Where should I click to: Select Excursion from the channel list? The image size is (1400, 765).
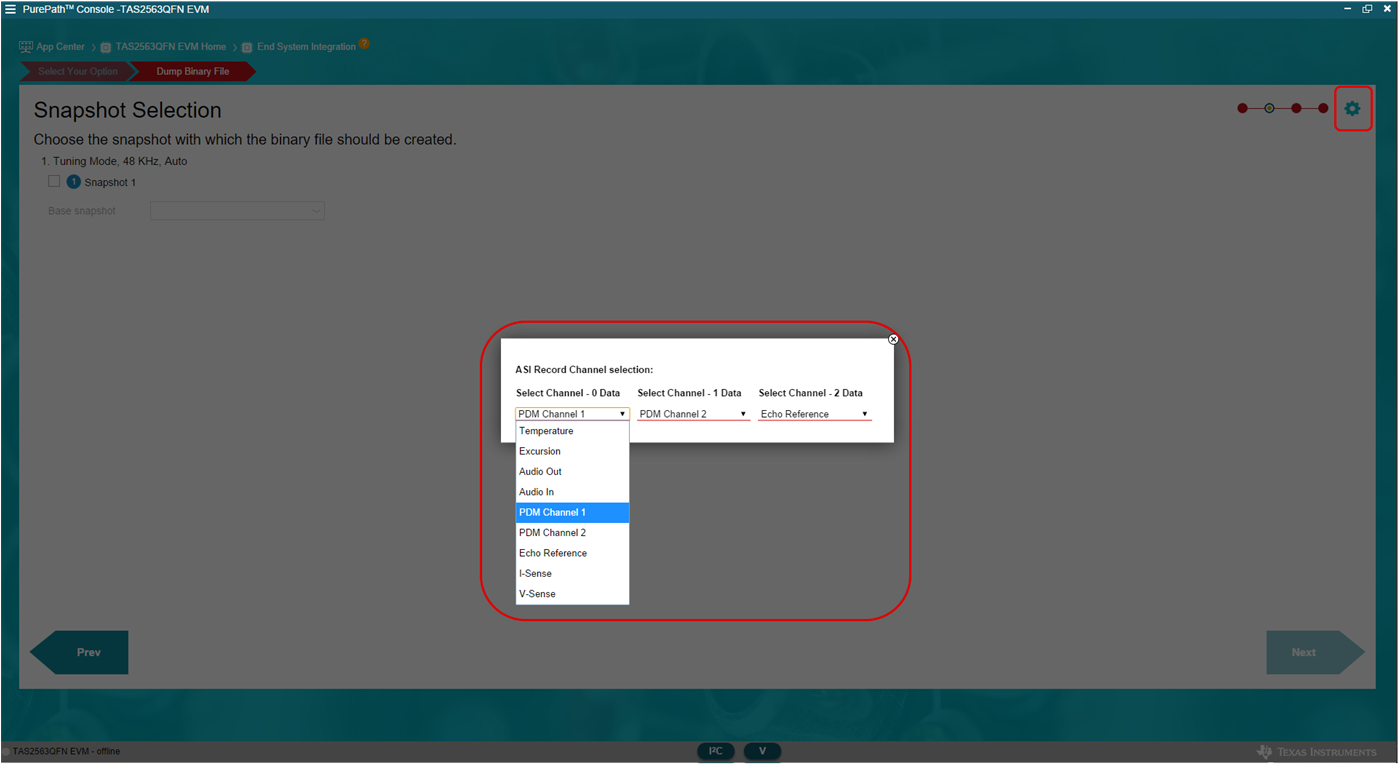point(572,451)
